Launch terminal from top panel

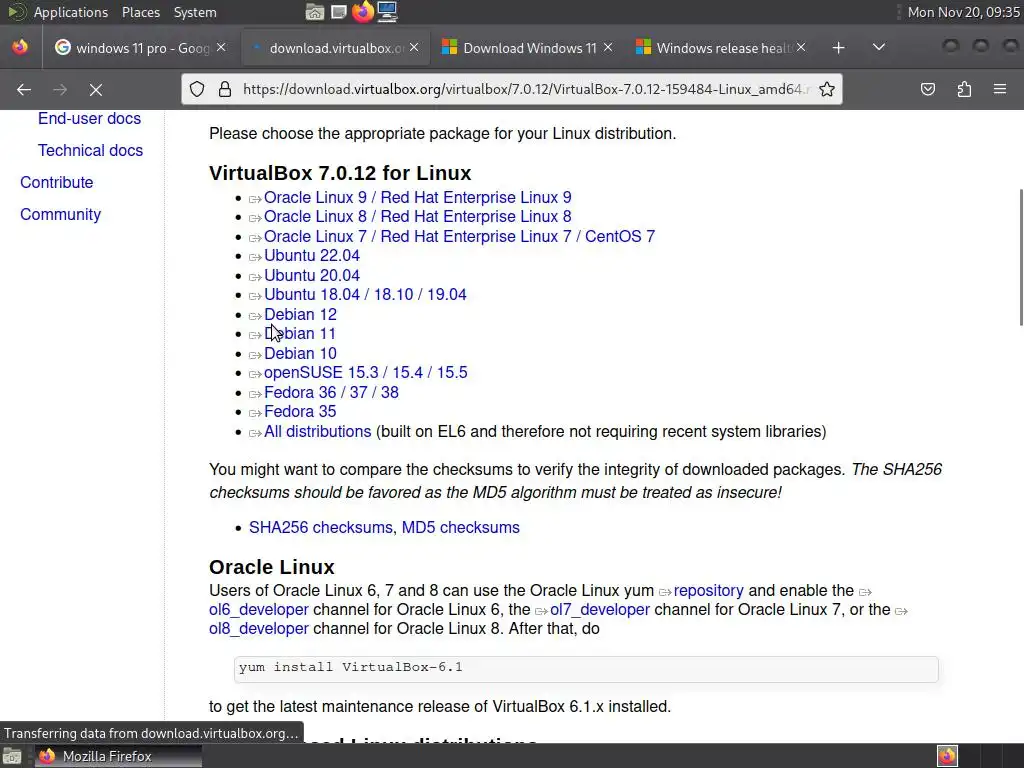pos(338,12)
